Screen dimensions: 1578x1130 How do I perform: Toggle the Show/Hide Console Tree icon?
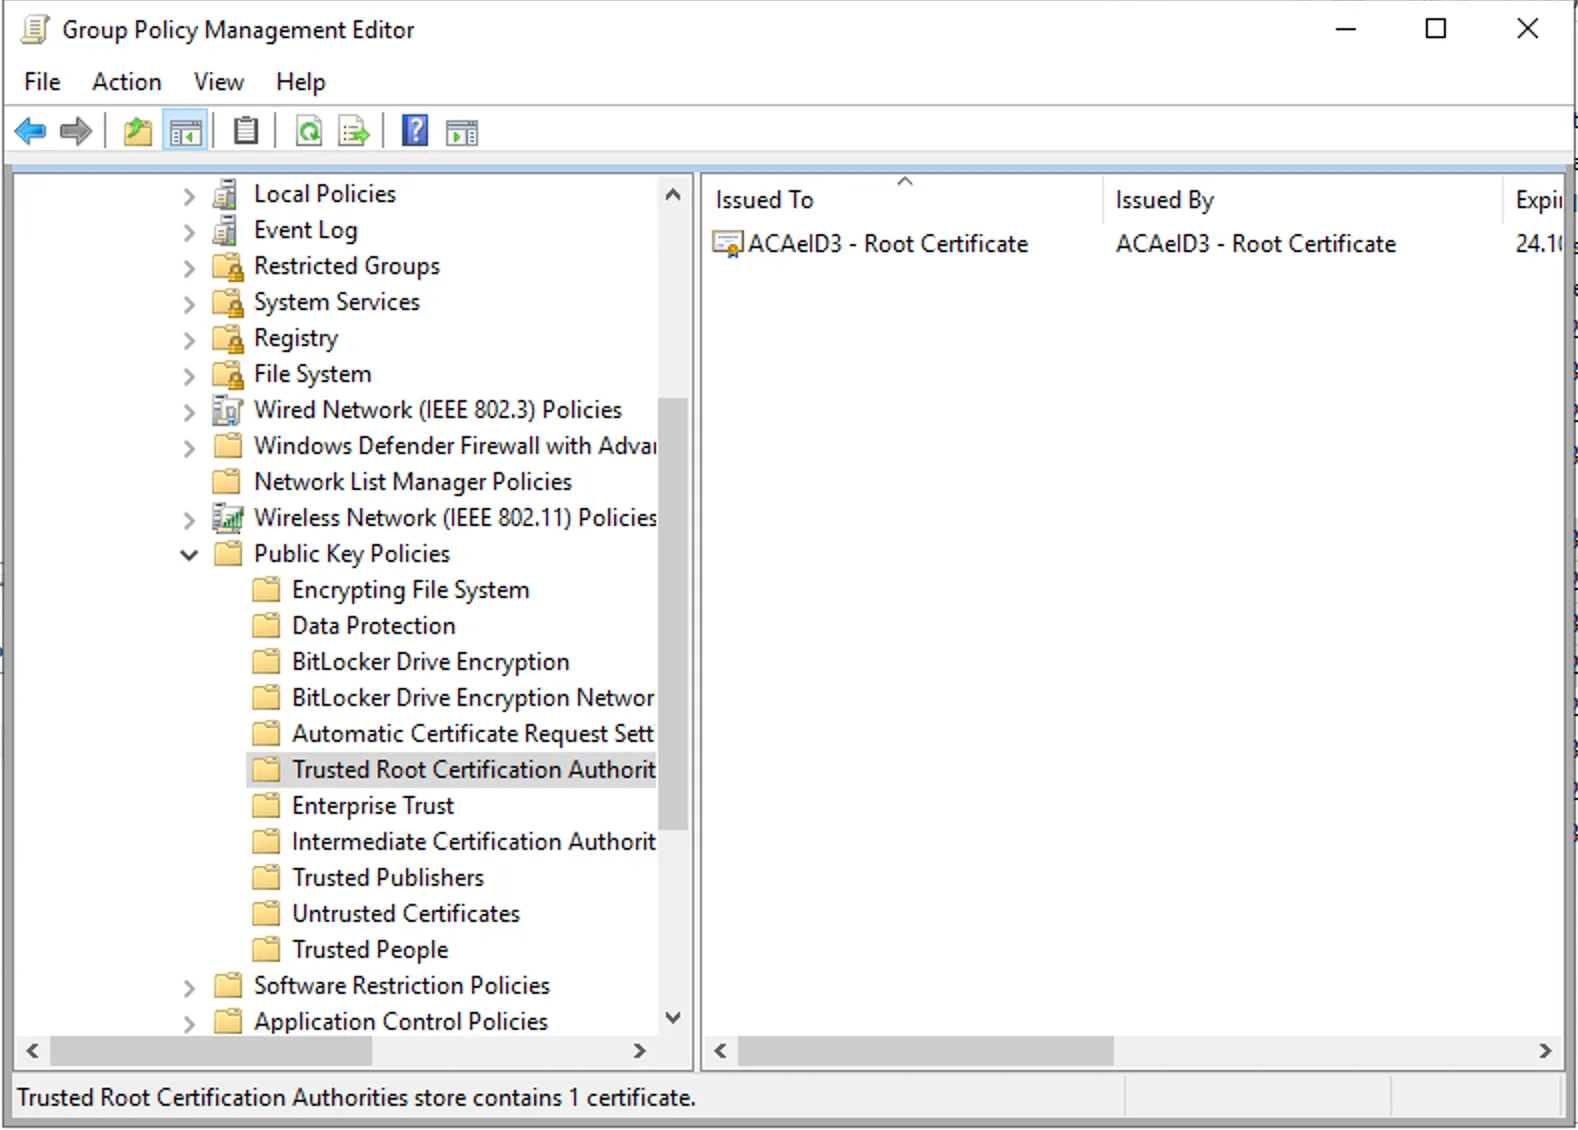point(186,131)
